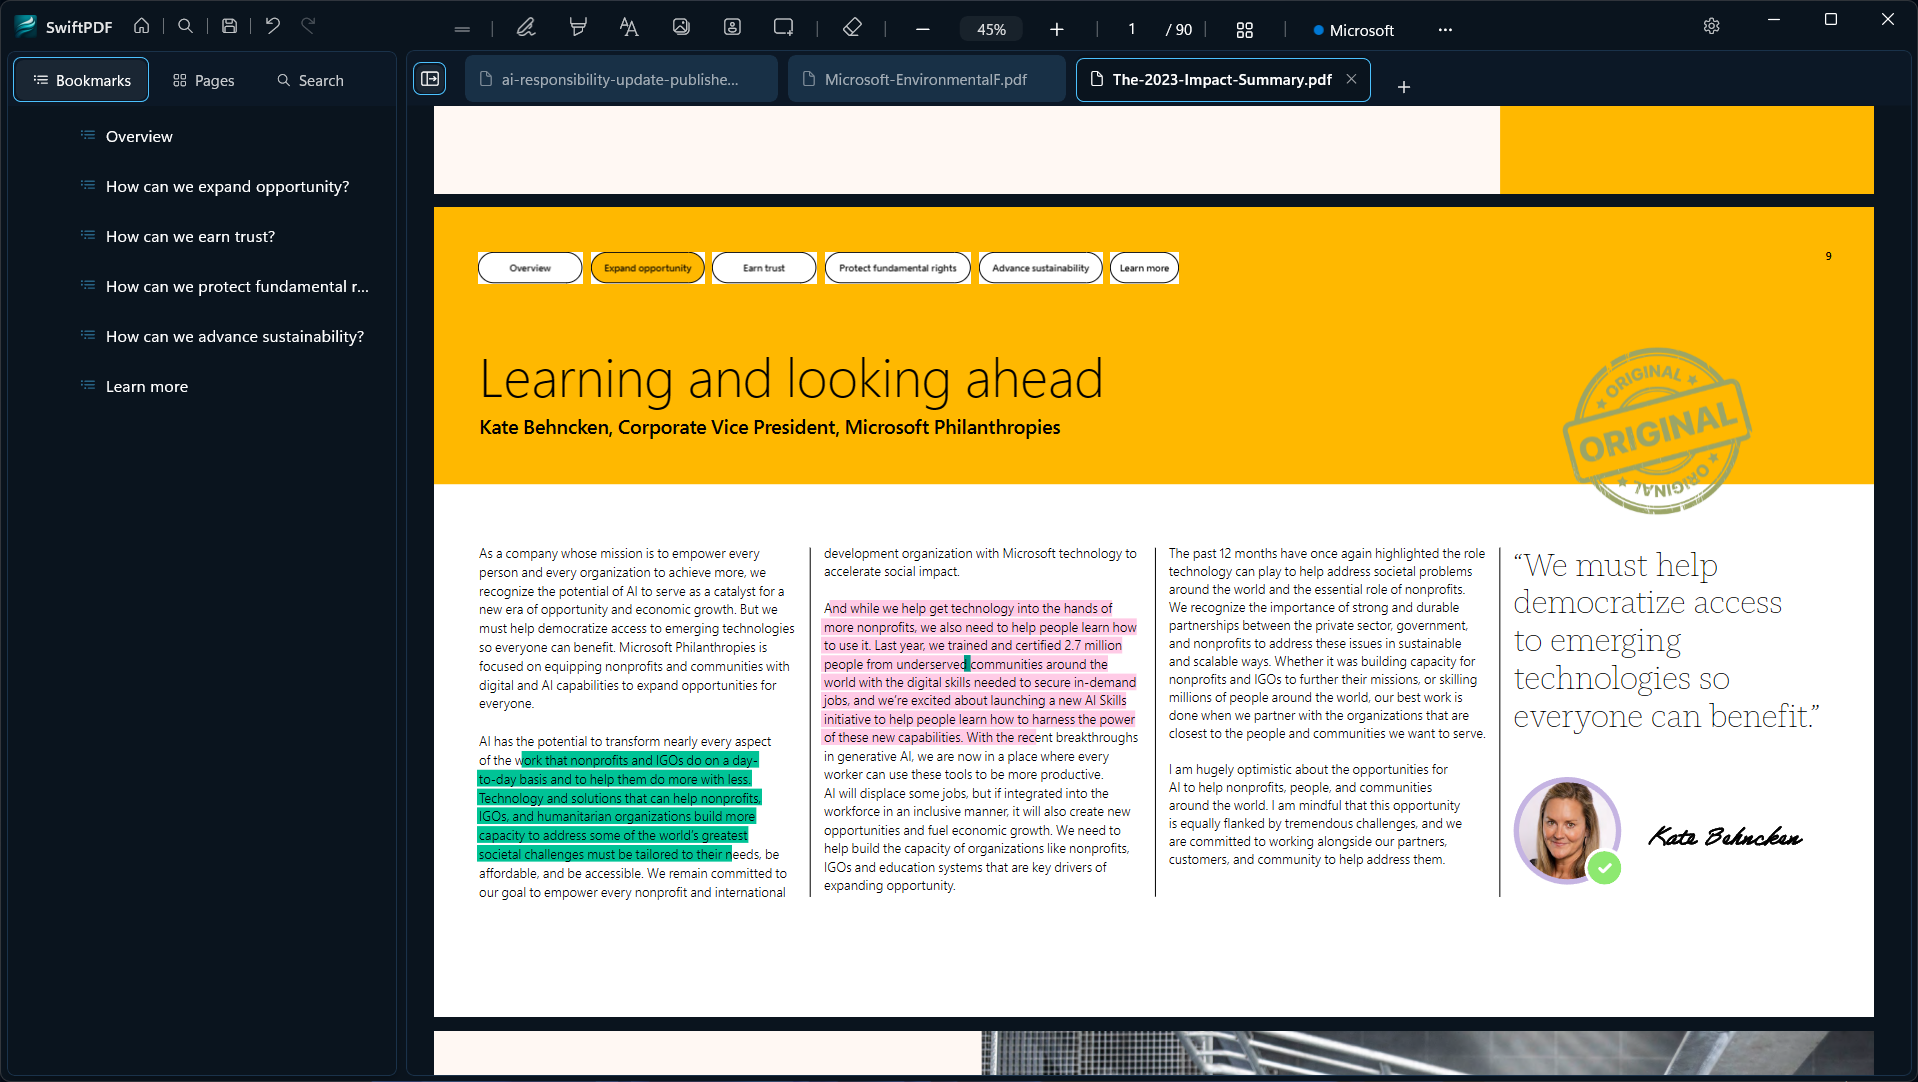The image size is (1918, 1082).
Task: Click the save document icon
Action: coord(229,26)
